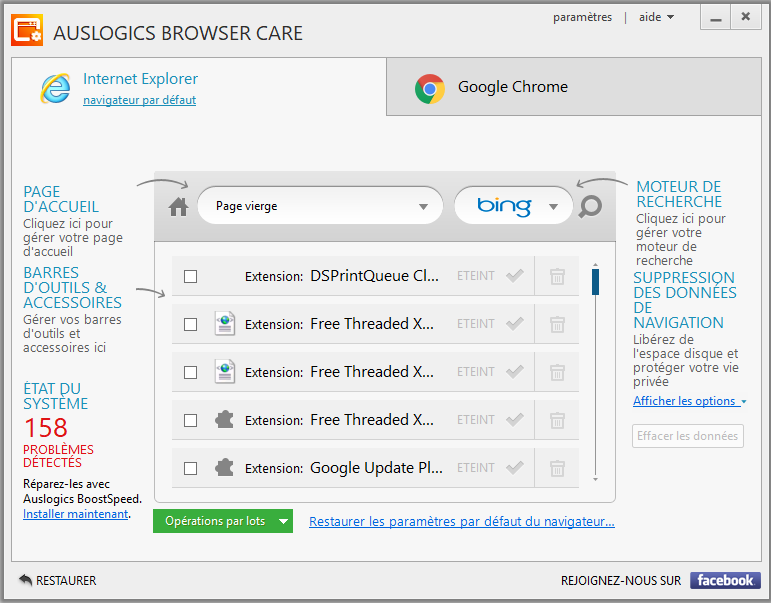Click trash icon for second Free Threaded row
Image resolution: width=771 pixels, height=603 pixels.
pos(557,372)
